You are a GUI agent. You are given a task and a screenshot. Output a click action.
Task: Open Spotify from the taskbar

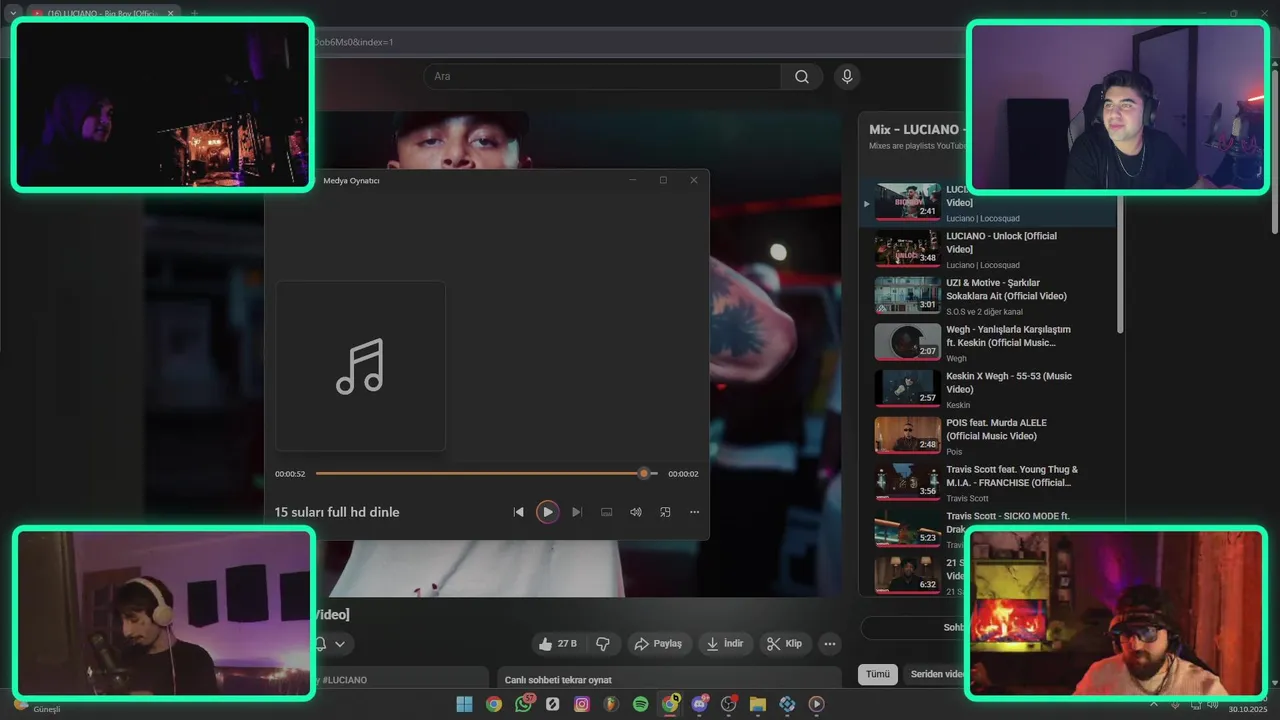[x=641, y=704]
